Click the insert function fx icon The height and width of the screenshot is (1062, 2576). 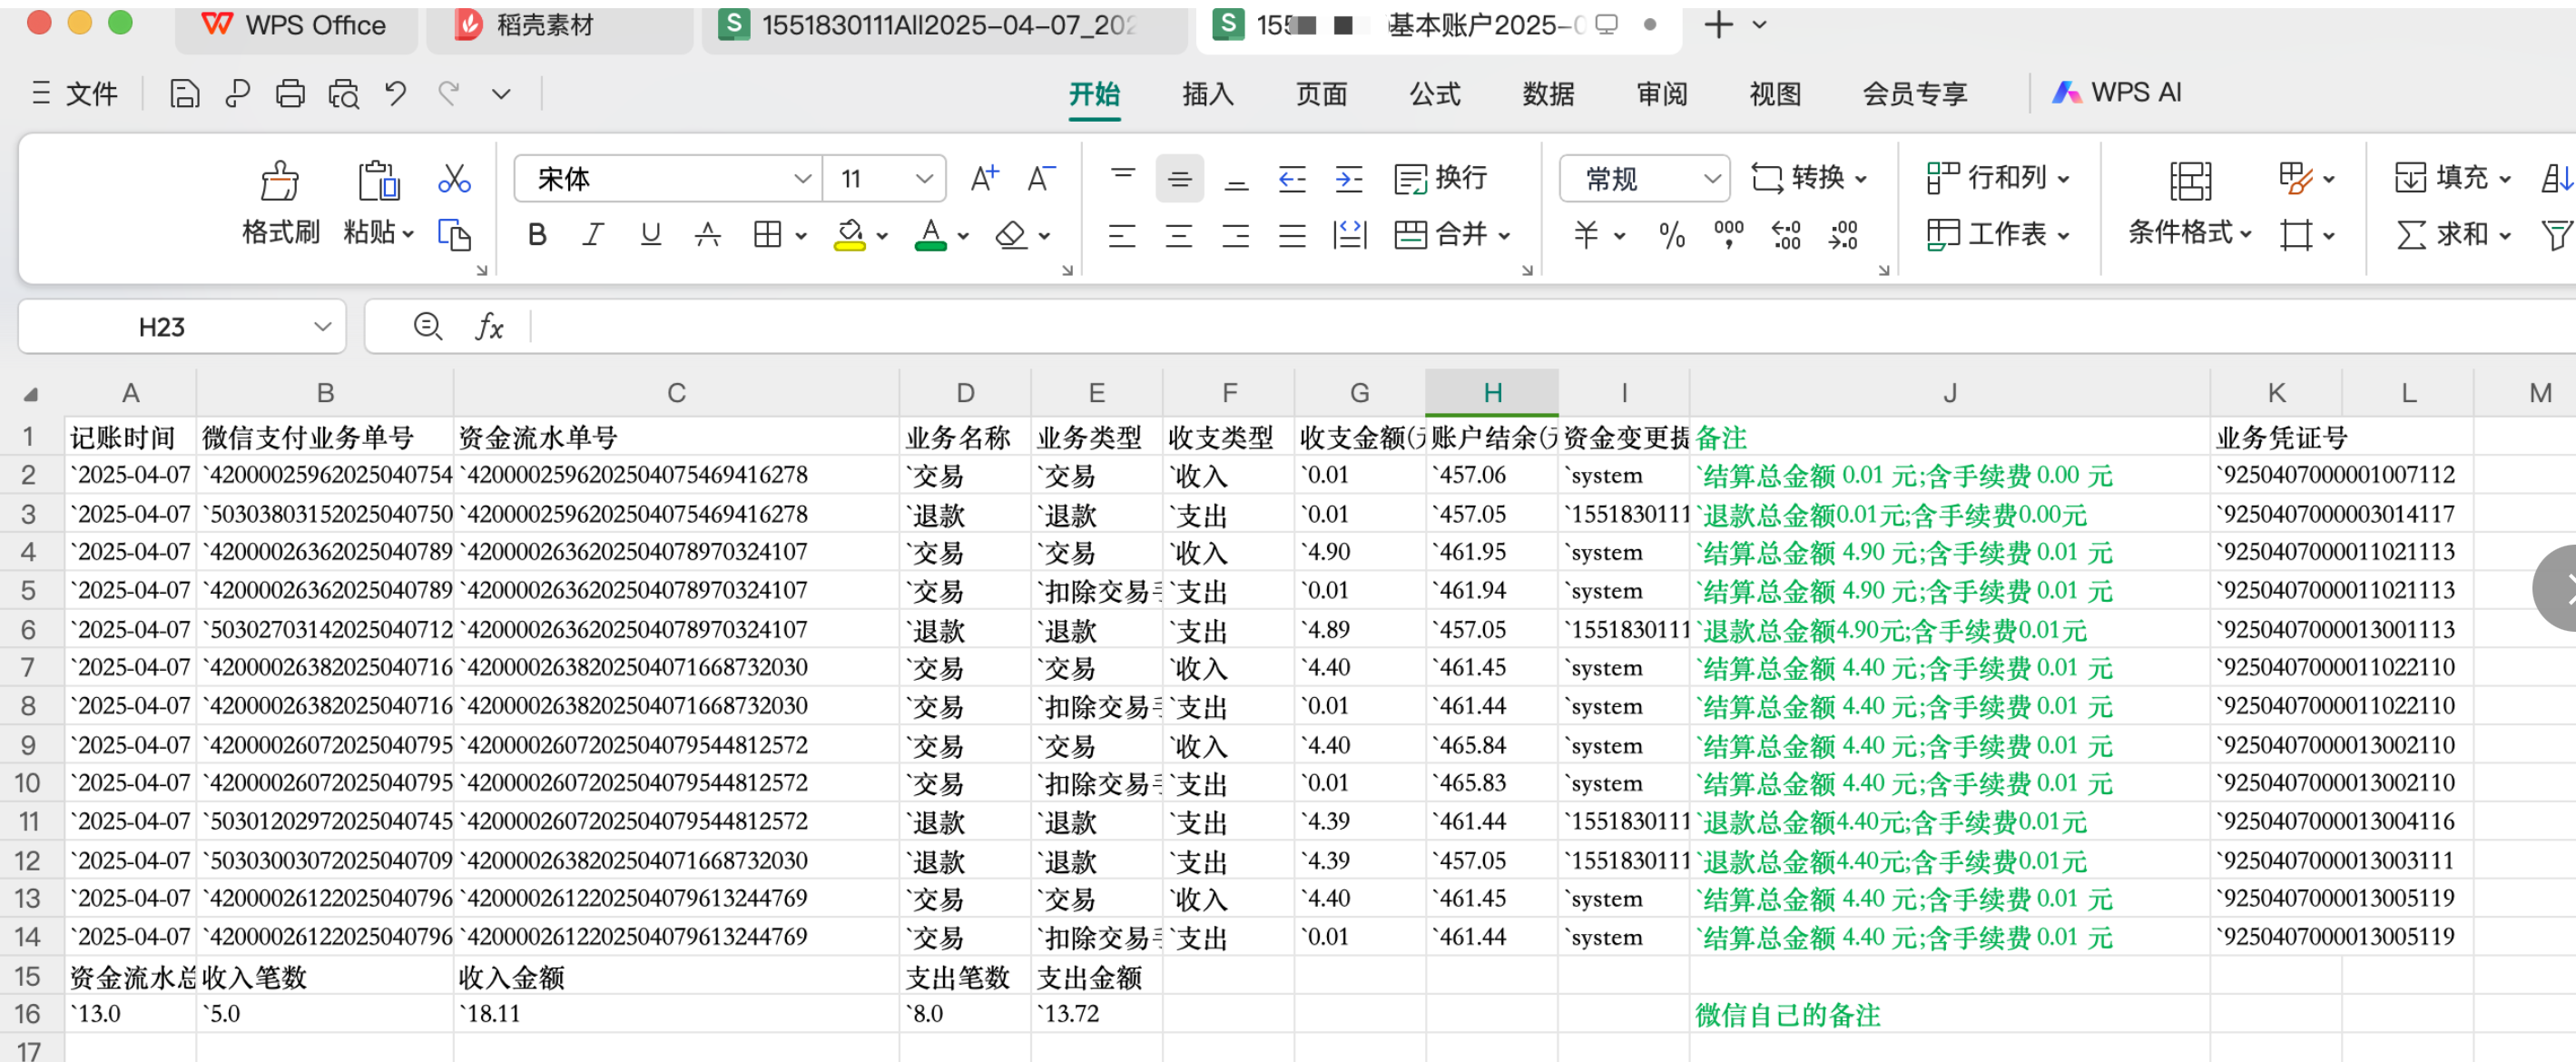point(489,327)
